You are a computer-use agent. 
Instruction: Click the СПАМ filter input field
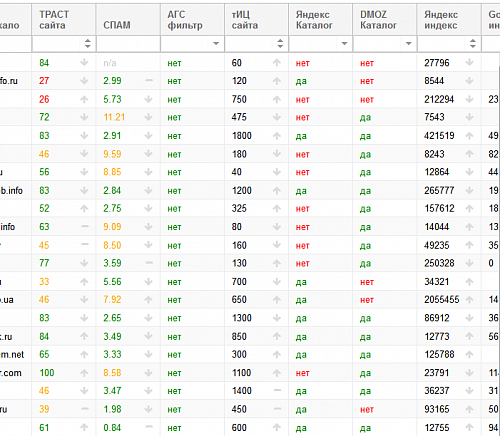[128, 44]
